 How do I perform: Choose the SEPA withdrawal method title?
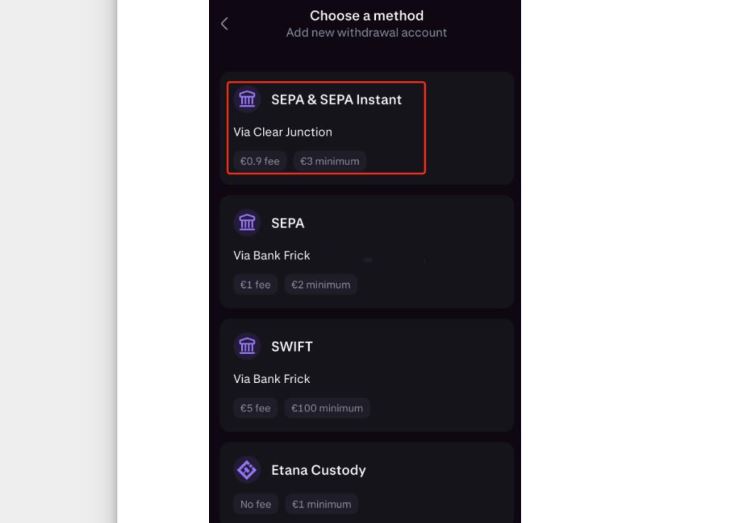point(287,223)
